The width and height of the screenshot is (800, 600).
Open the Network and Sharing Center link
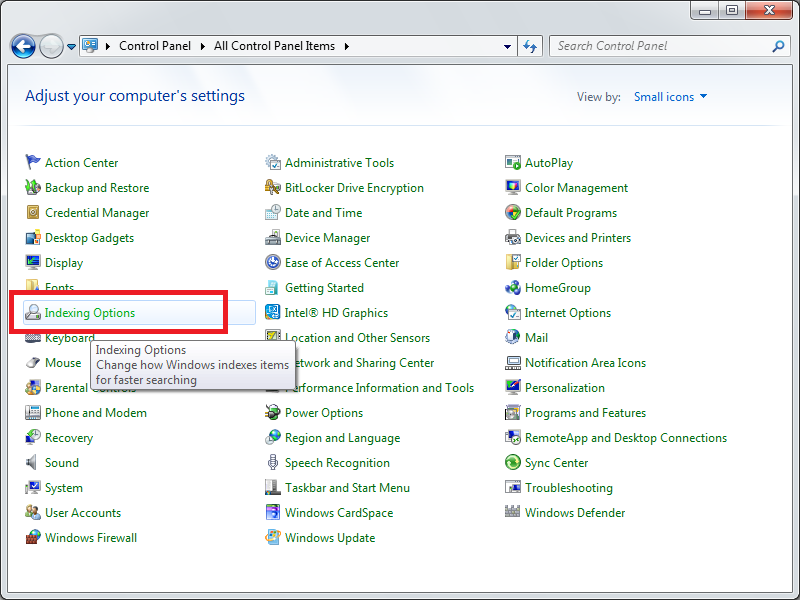365,363
